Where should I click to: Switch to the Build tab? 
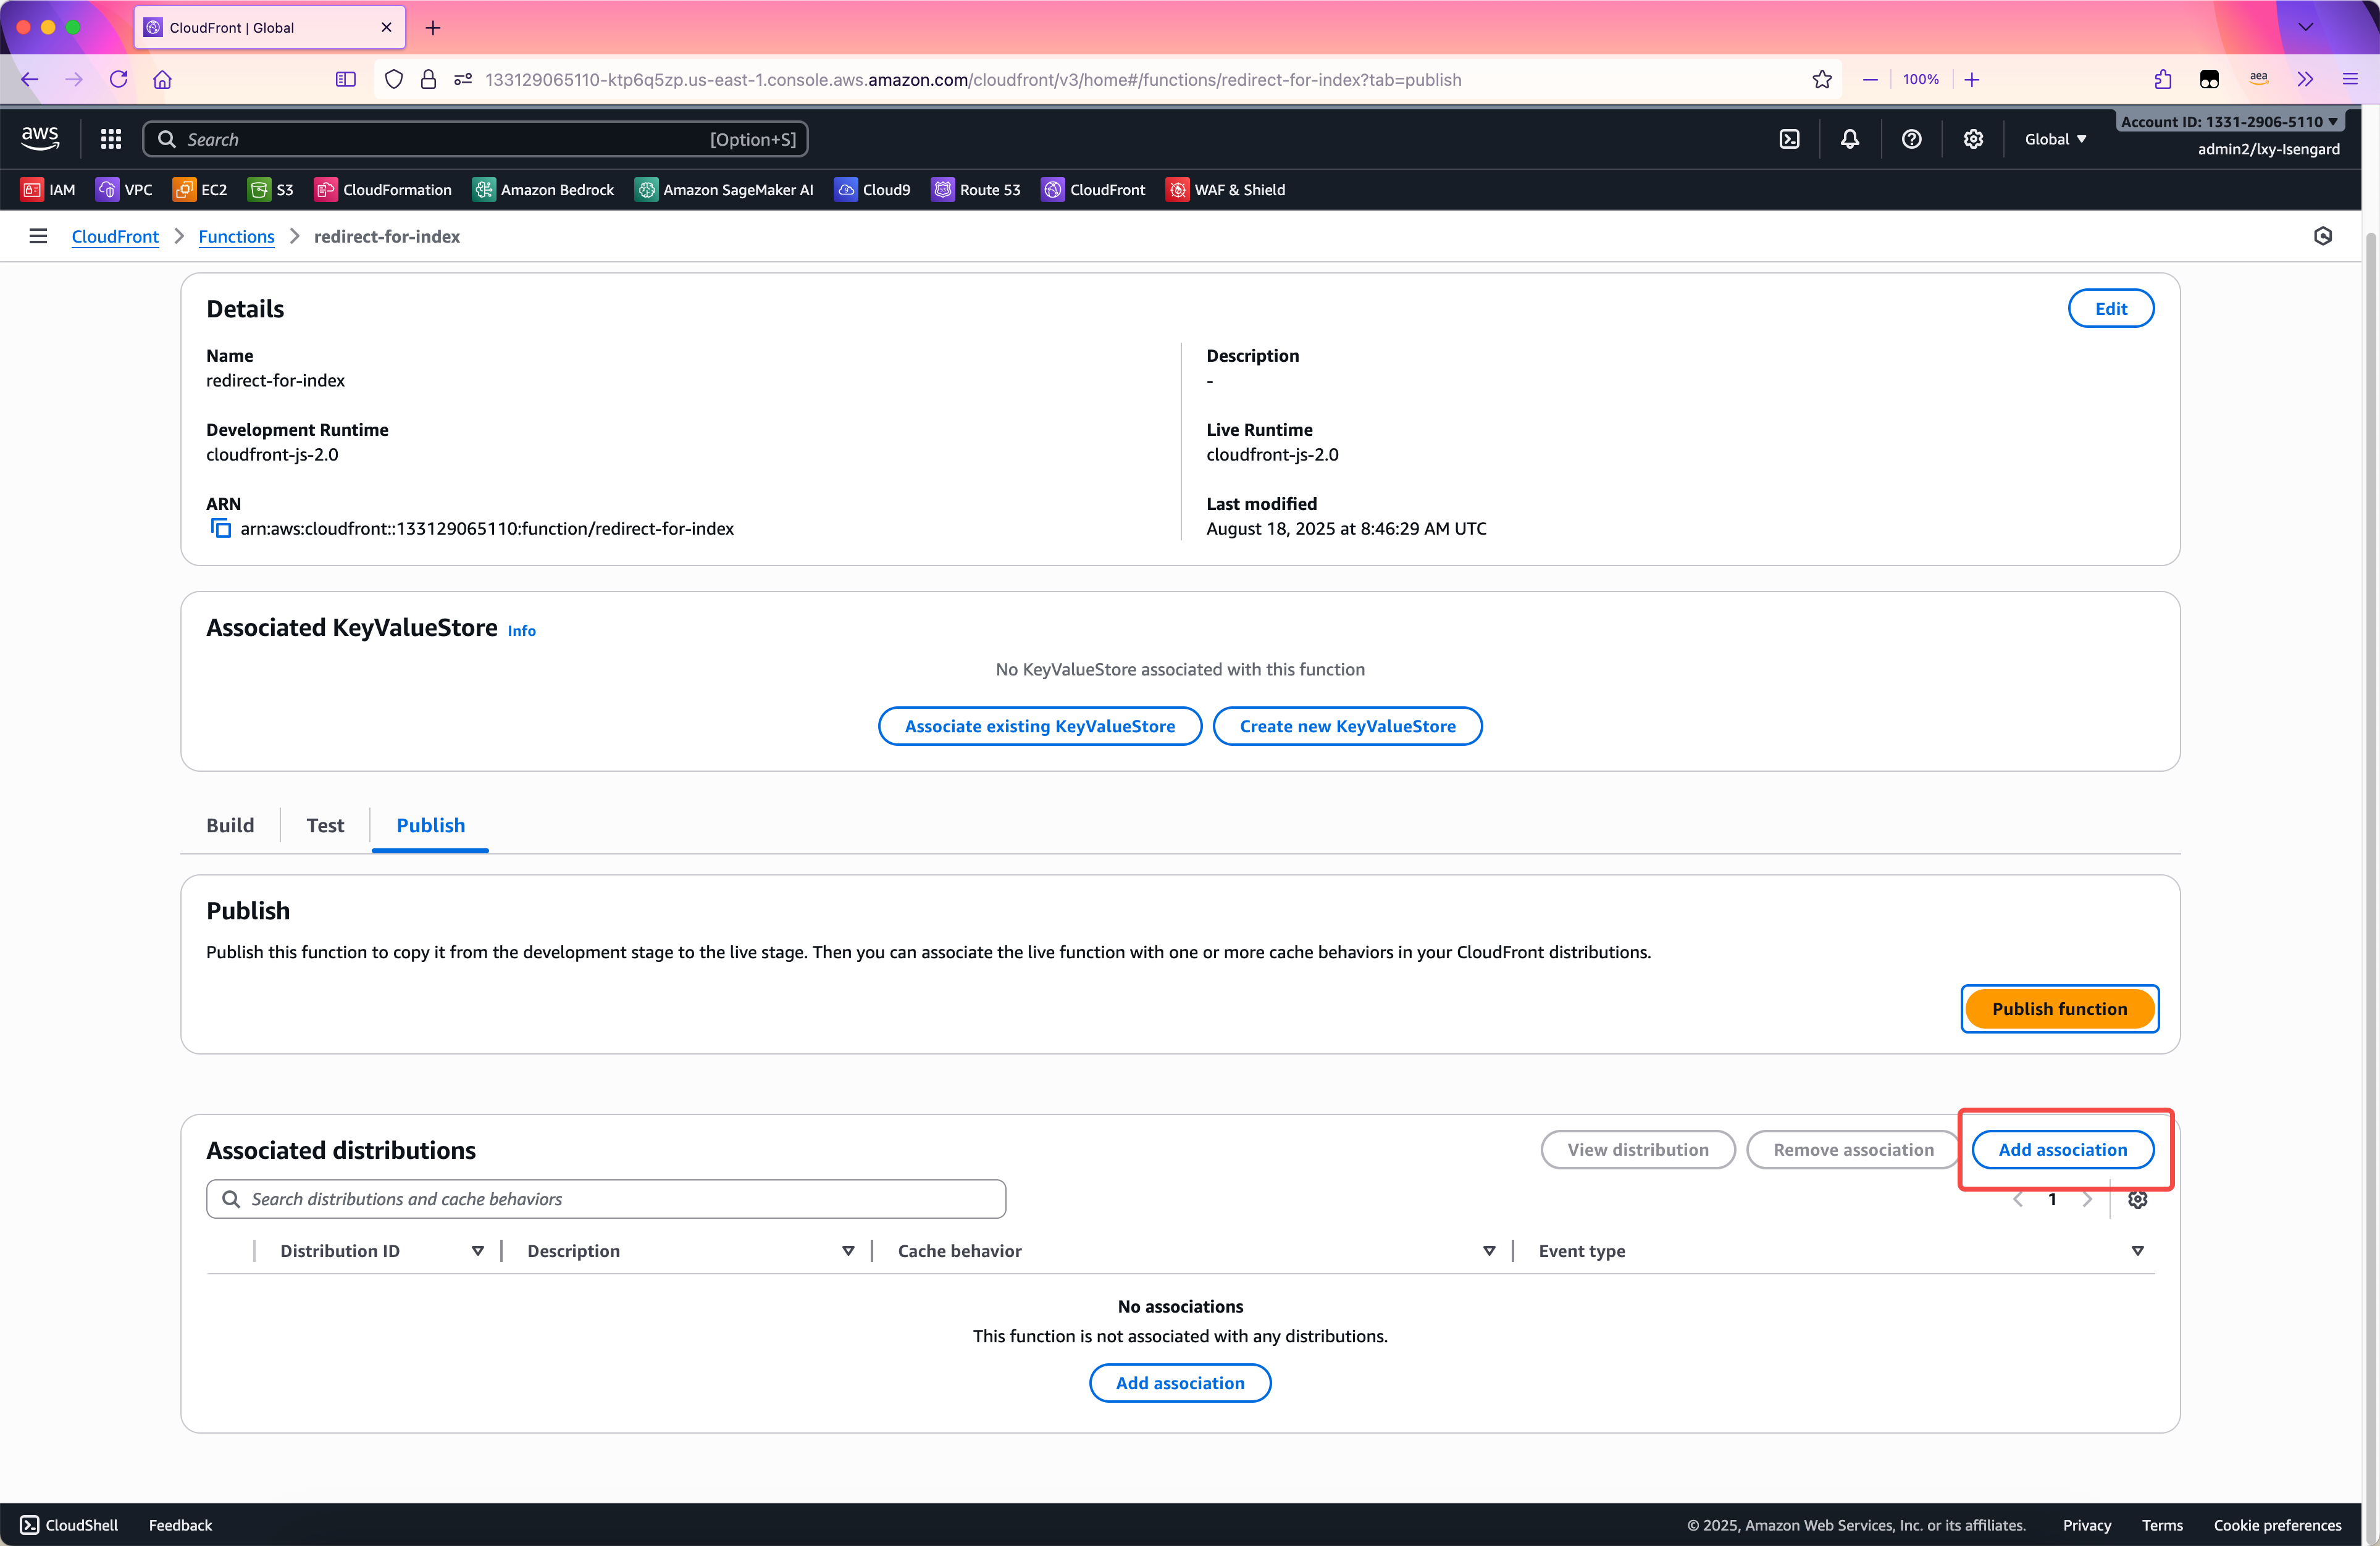point(230,825)
